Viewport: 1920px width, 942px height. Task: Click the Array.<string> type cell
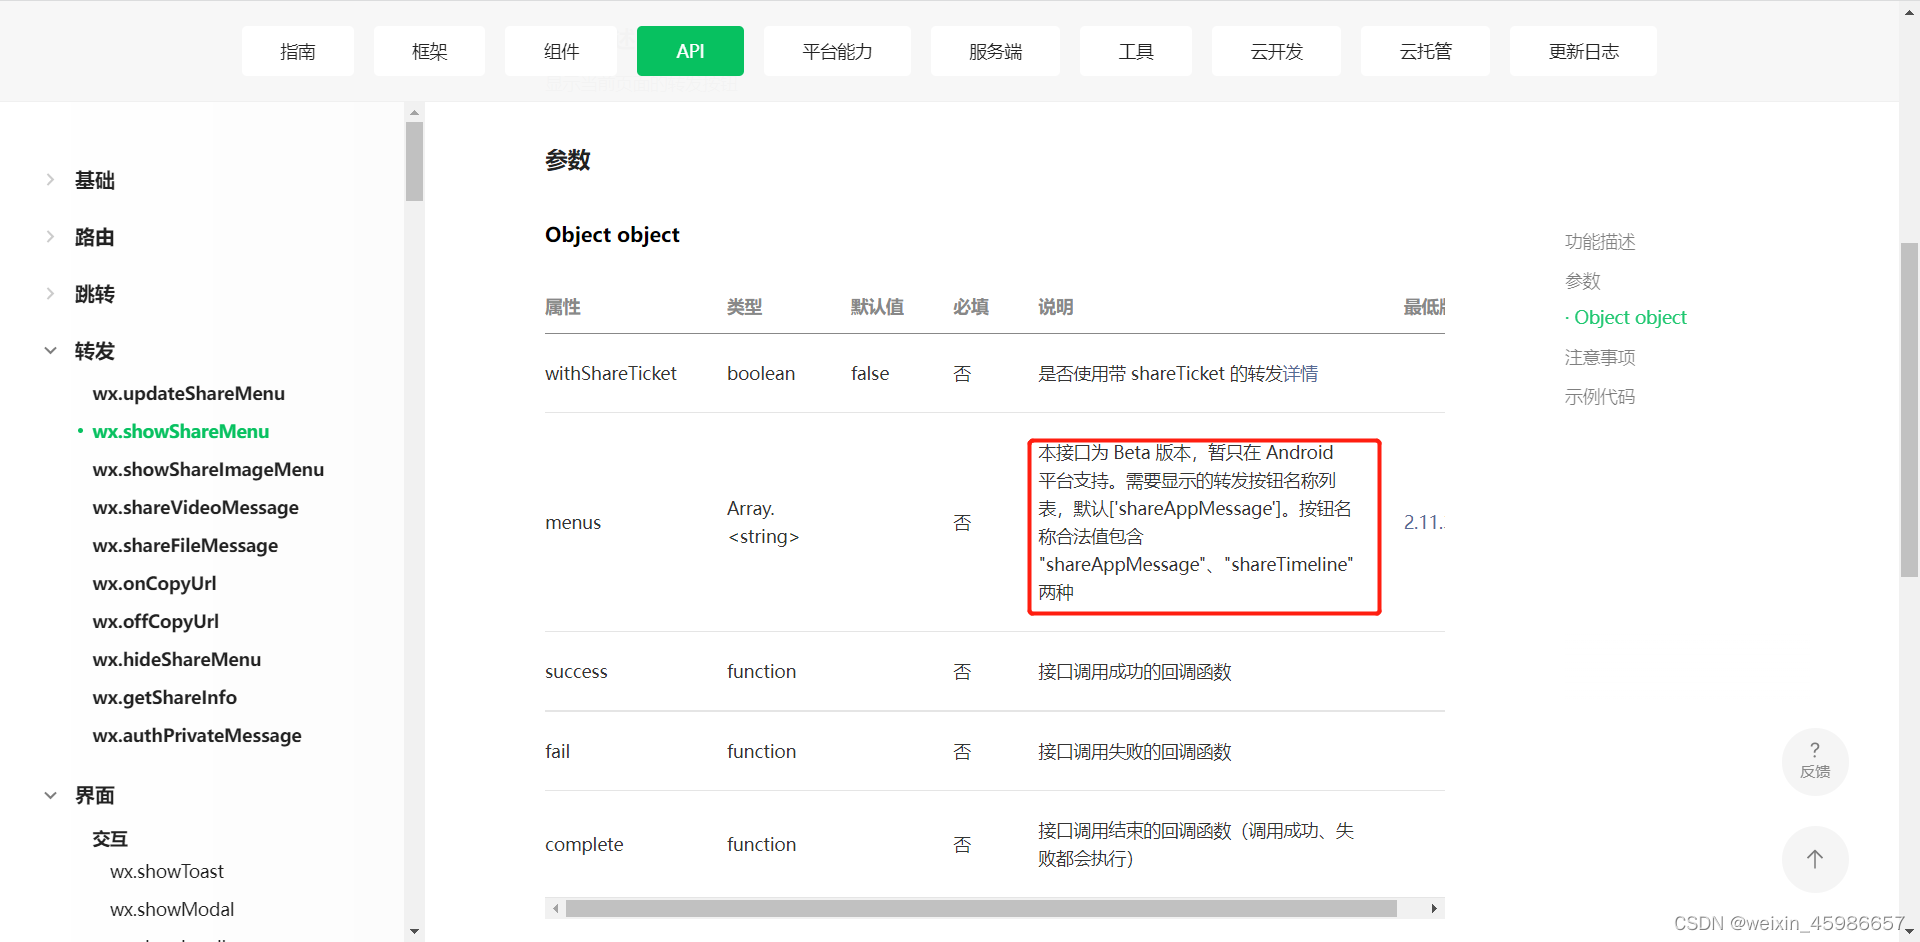tap(763, 522)
